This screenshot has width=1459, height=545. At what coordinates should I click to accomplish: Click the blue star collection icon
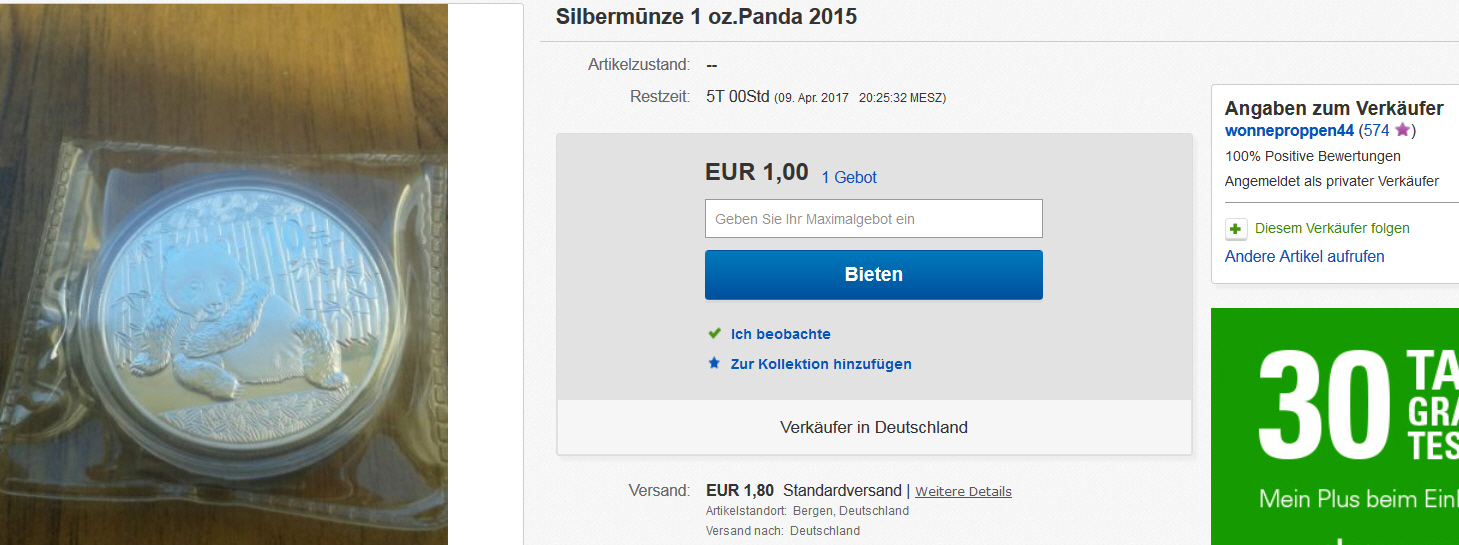coord(714,363)
